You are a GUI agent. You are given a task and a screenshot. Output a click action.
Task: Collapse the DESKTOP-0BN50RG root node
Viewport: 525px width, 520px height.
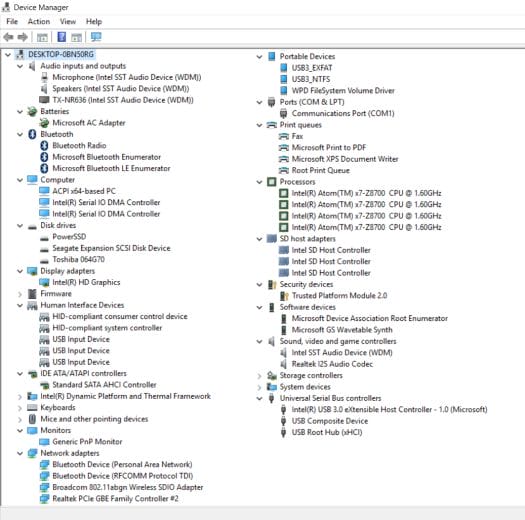pos(8,55)
